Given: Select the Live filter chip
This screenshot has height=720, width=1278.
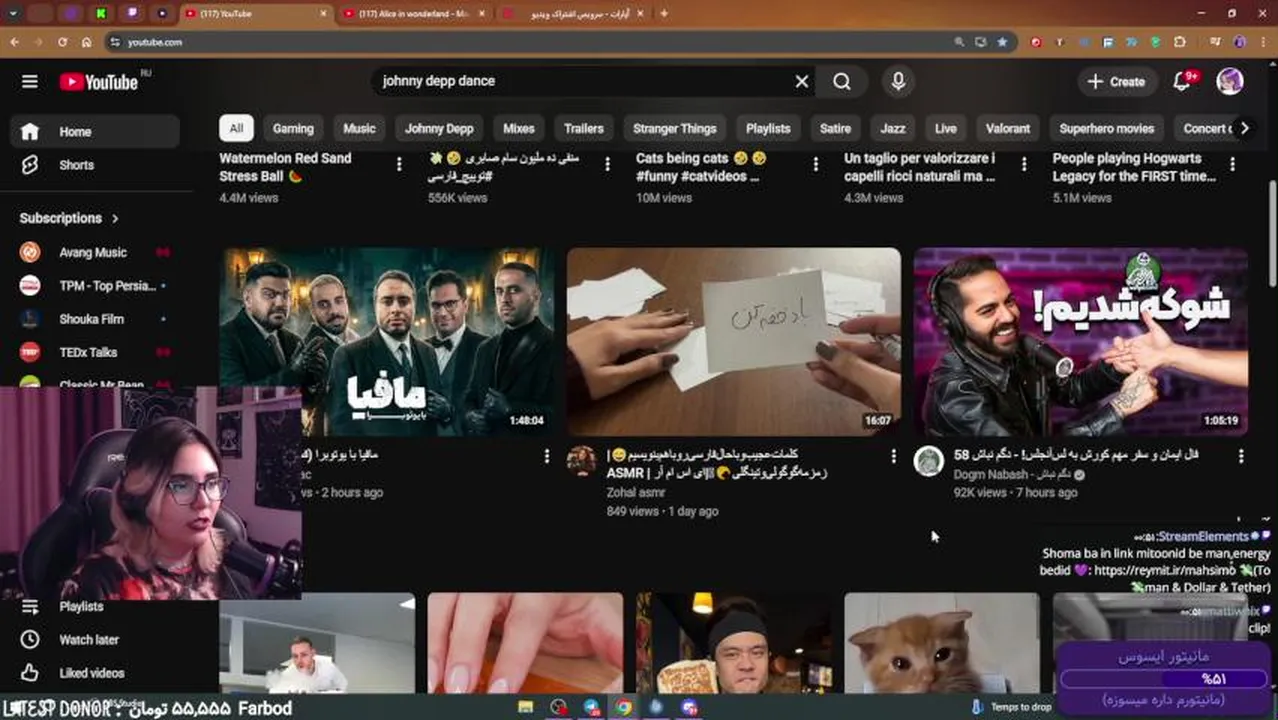Looking at the screenshot, I should click(x=946, y=128).
